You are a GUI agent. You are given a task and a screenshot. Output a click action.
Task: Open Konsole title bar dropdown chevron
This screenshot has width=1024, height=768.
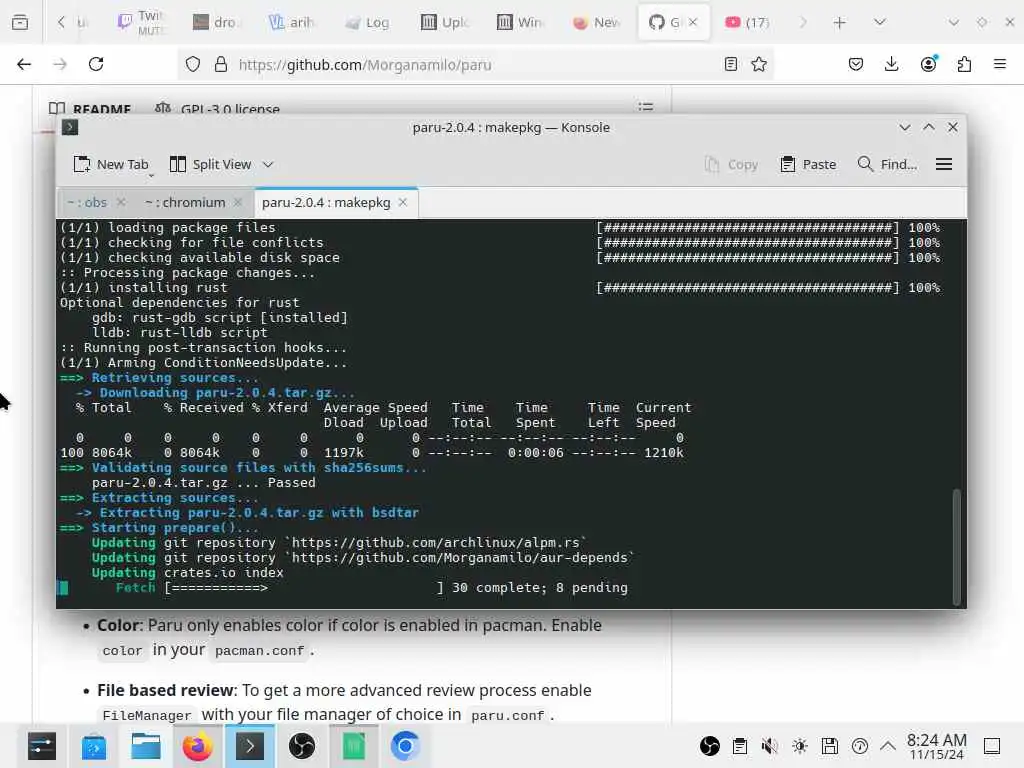coord(904,127)
